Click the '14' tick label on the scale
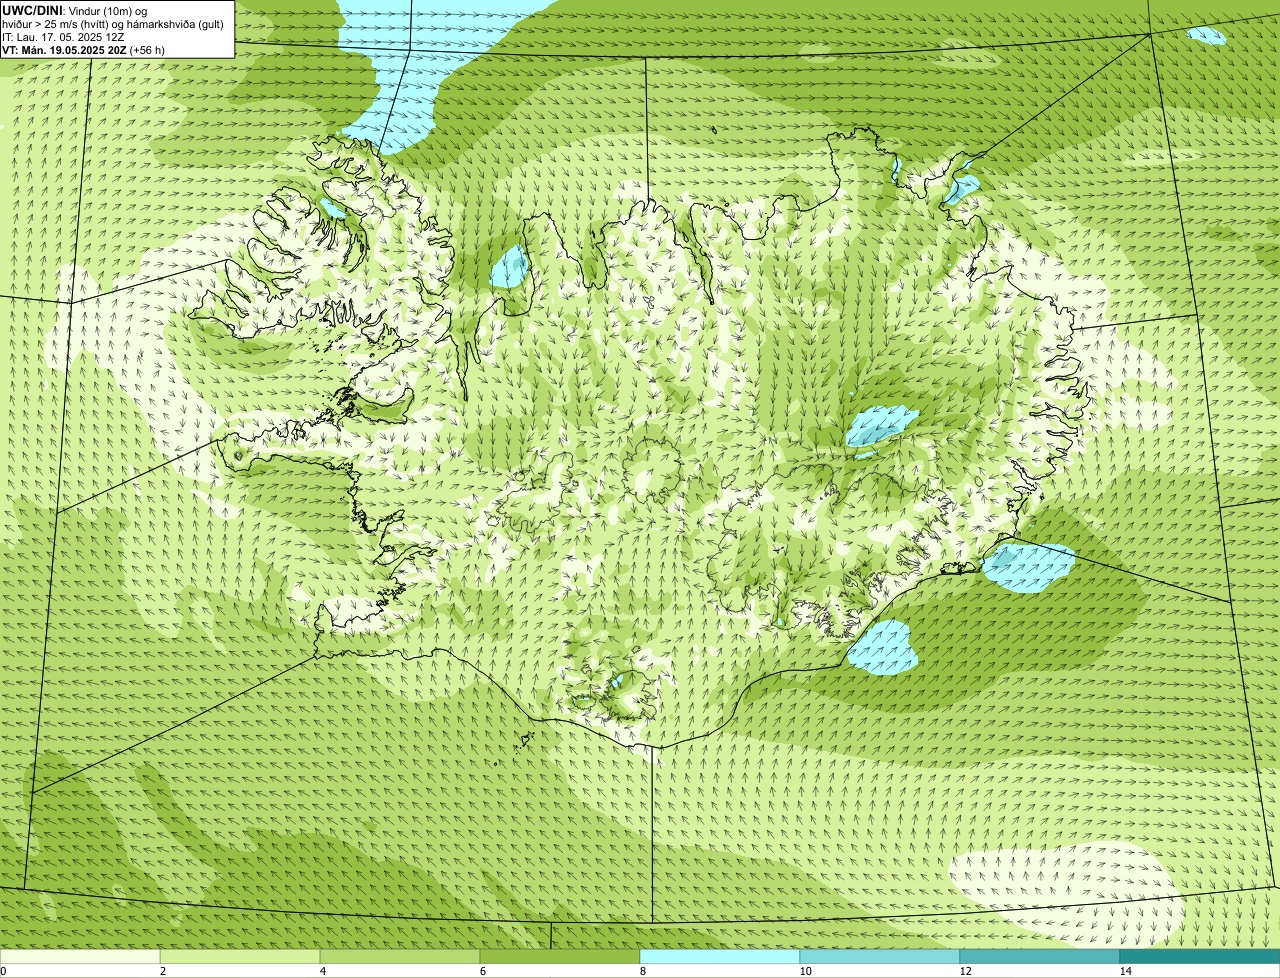Viewport: 1280px width, 978px height. tap(1125, 971)
